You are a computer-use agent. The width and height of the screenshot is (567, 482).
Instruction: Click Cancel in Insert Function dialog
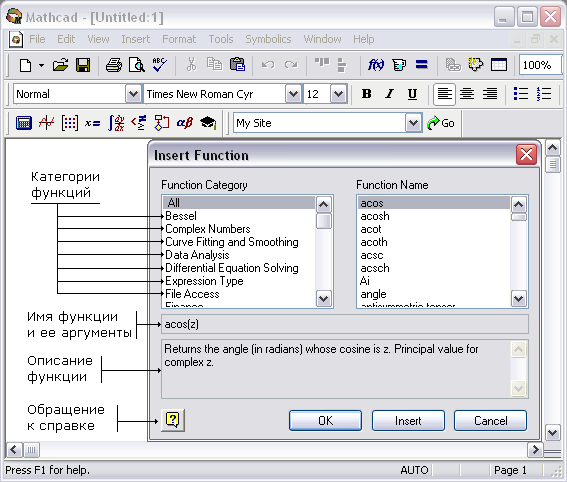pyautogui.click(x=490, y=421)
